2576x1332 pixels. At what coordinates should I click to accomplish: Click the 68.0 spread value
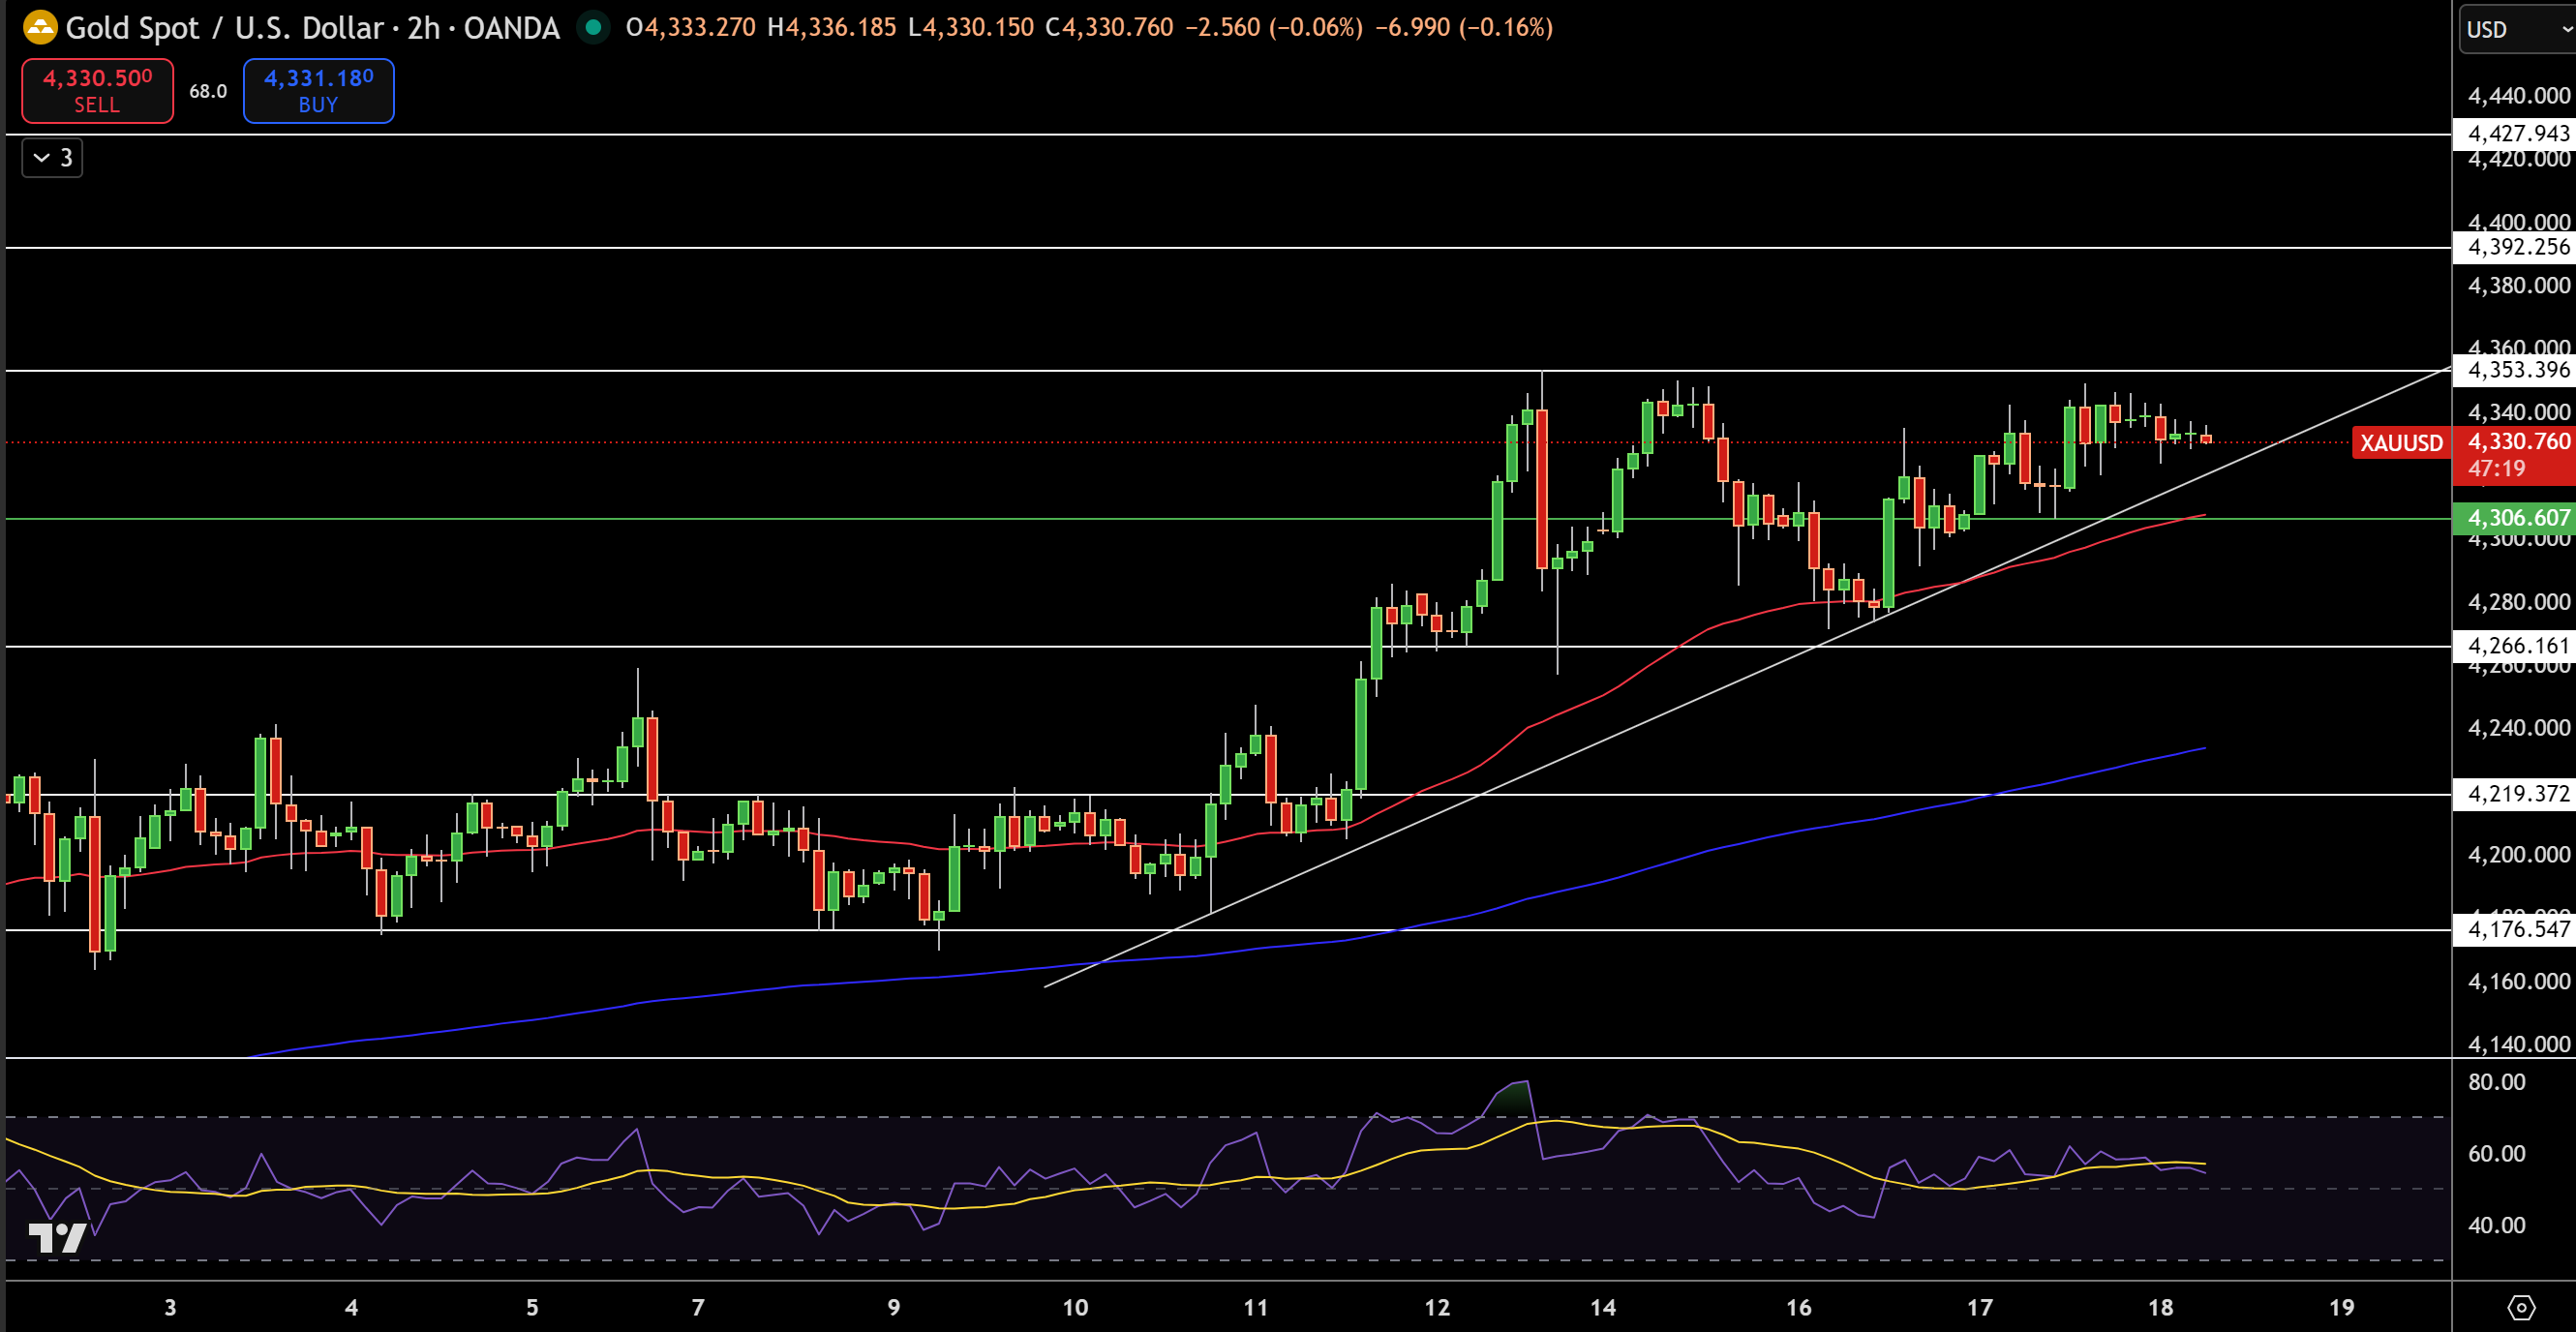tap(206, 91)
